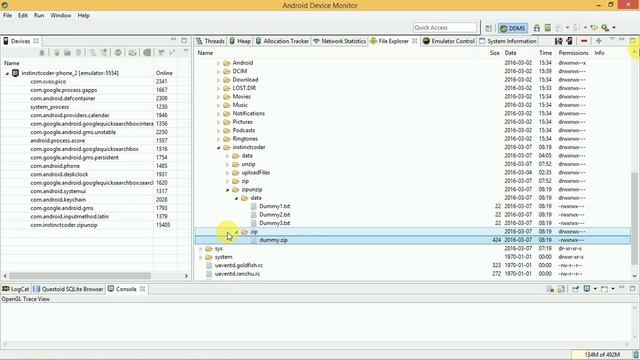
Task: Select the system_process entry
Action: pos(49,107)
